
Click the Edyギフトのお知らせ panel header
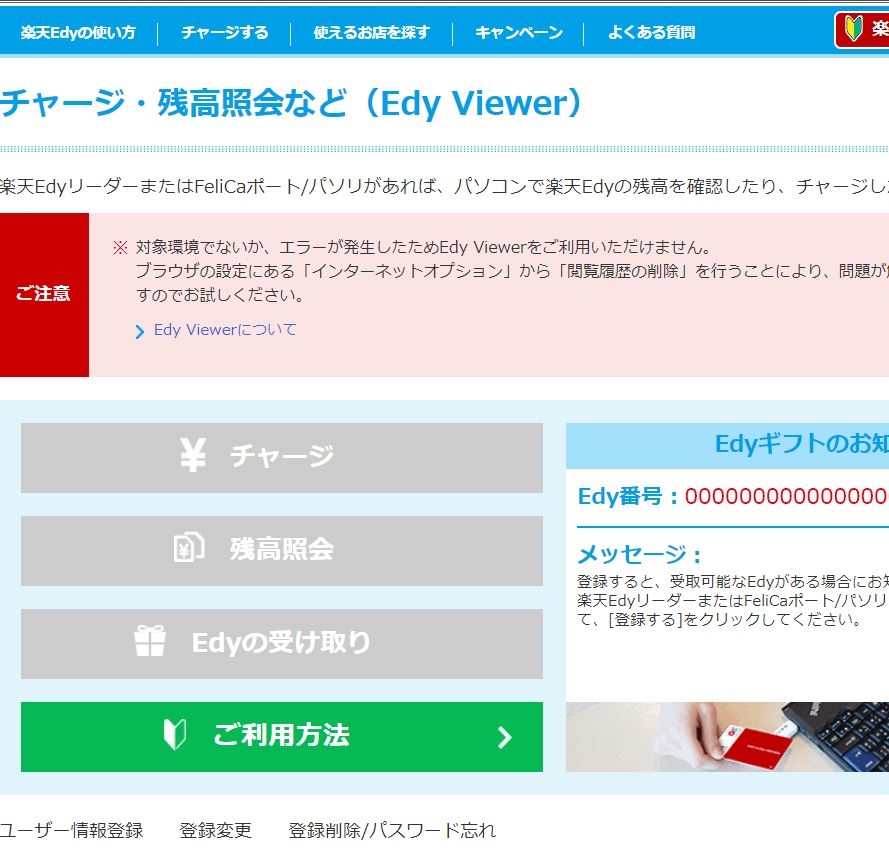(x=727, y=446)
